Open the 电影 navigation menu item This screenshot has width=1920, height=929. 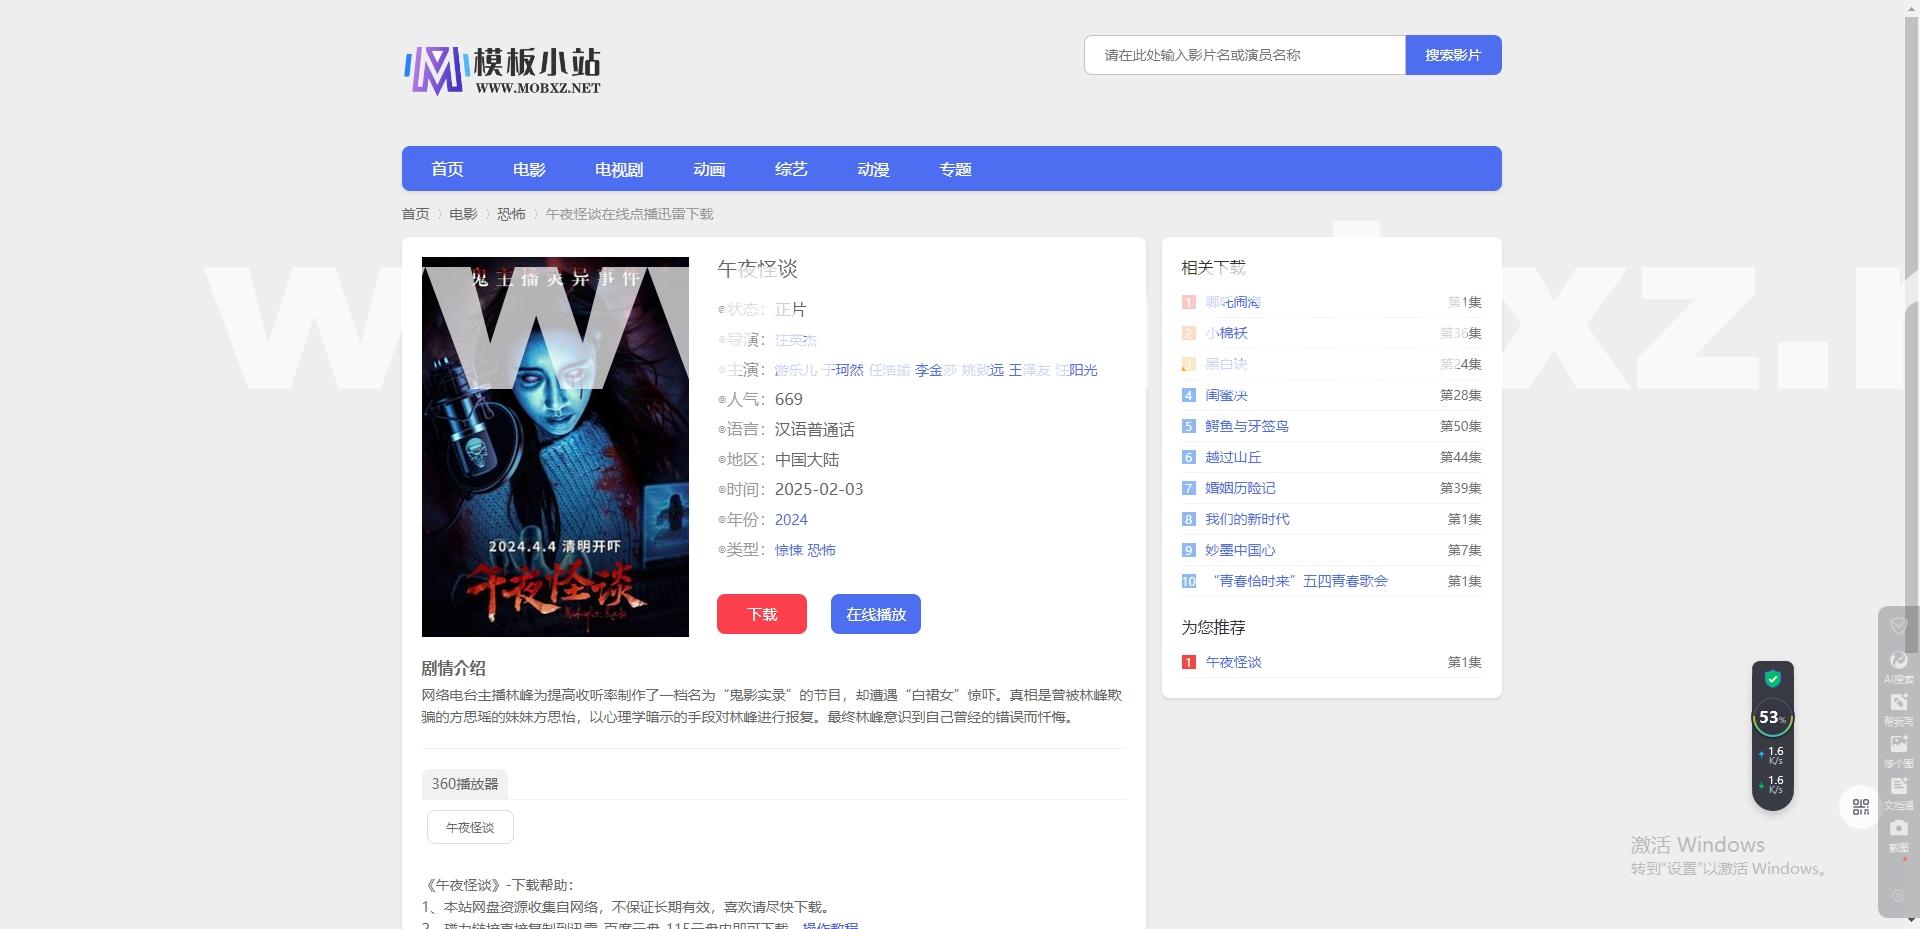point(529,169)
